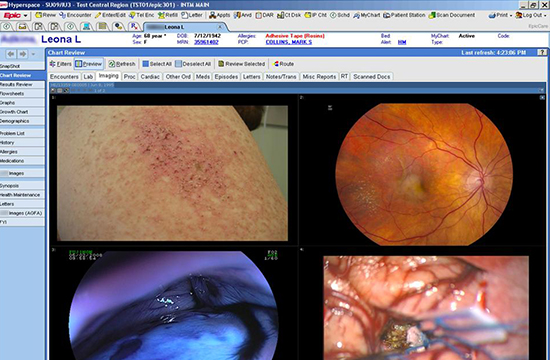Open the Refill toolbar icon
Screen dimensions: 550x360
161,15
